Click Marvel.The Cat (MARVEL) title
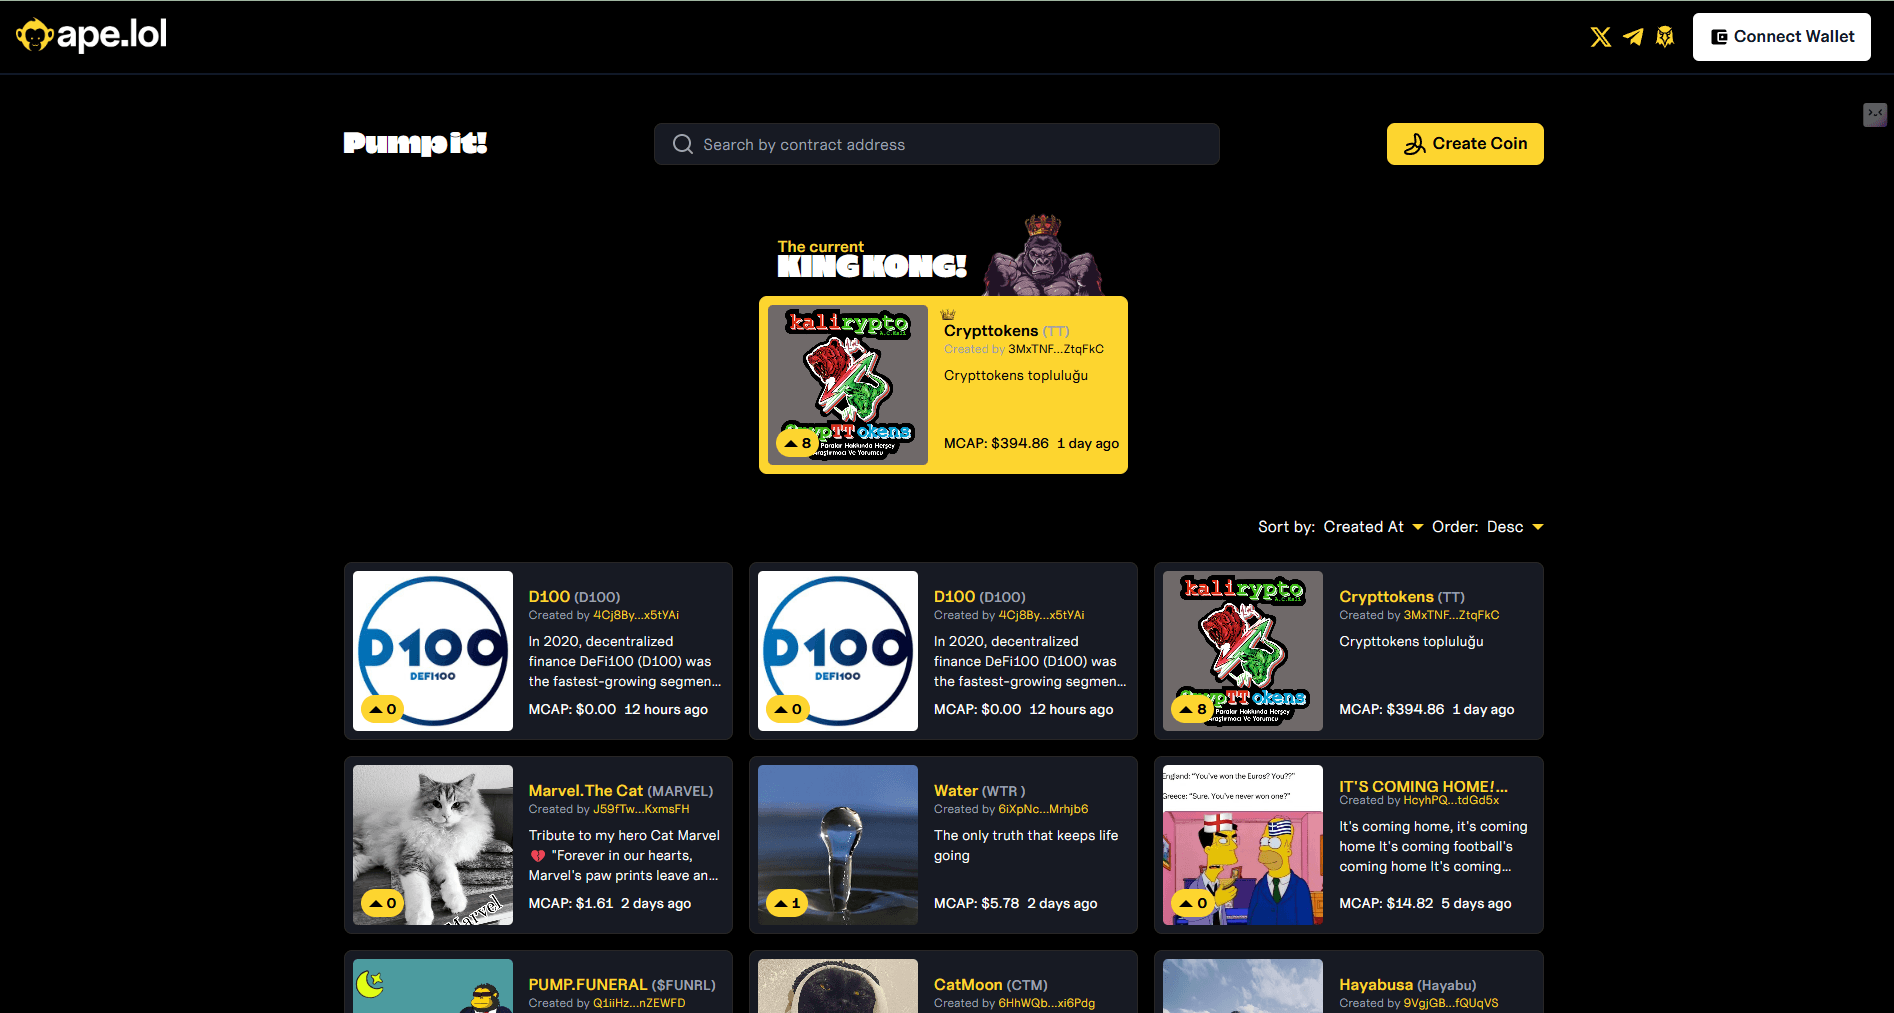This screenshot has width=1894, height=1013. click(x=621, y=791)
